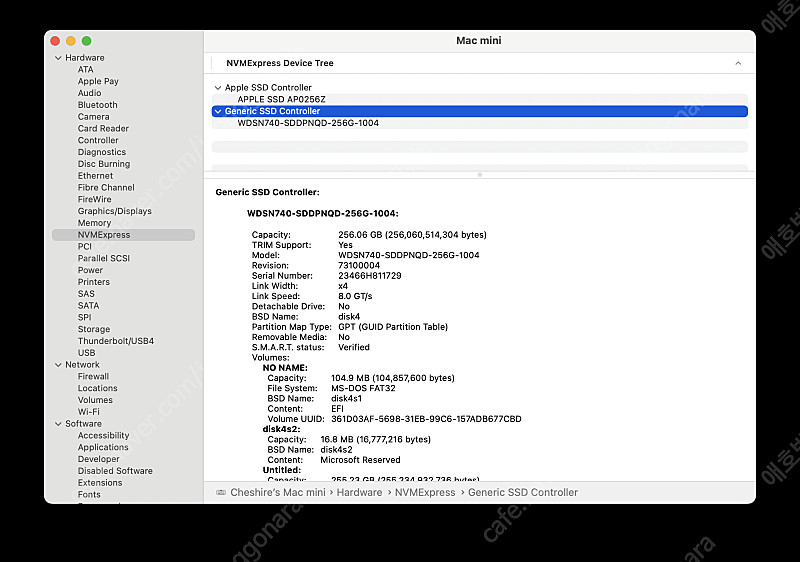
Task: Open Wi-Fi under Network
Action: point(89,412)
